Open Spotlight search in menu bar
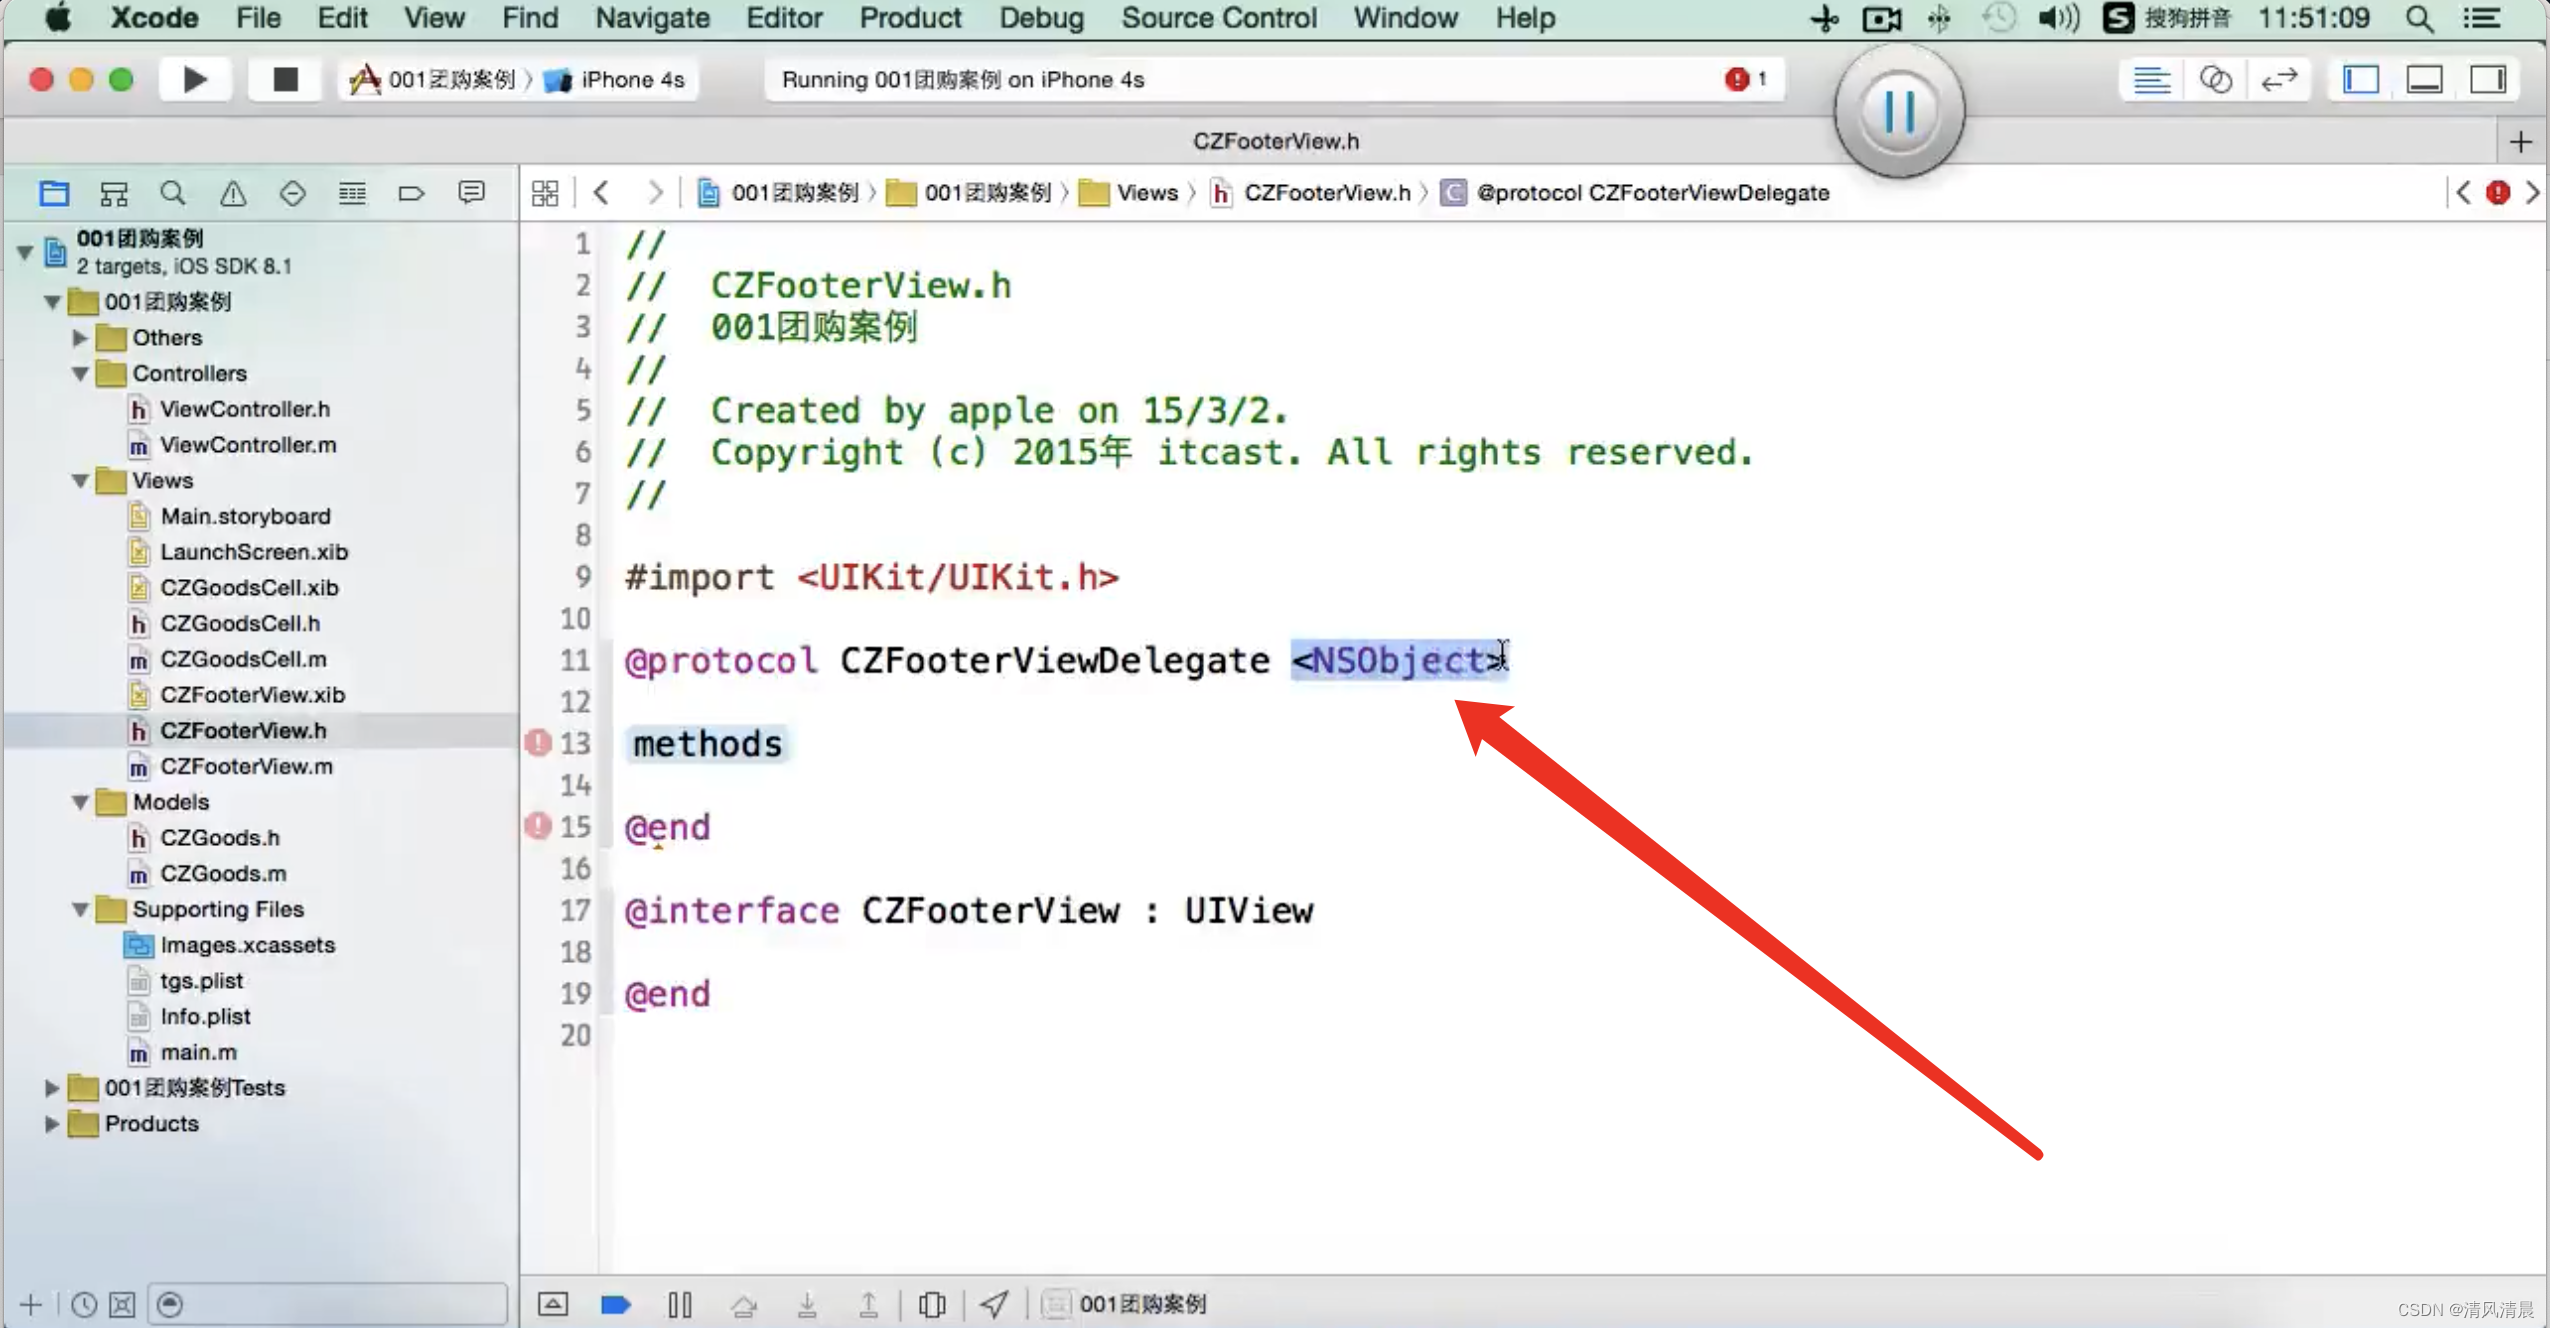Image resolution: width=2550 pixels, height=1328 pixels. [x=2420, y=18]
